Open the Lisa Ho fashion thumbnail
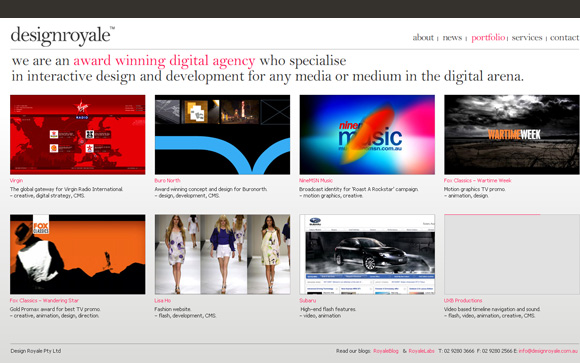 222,255
